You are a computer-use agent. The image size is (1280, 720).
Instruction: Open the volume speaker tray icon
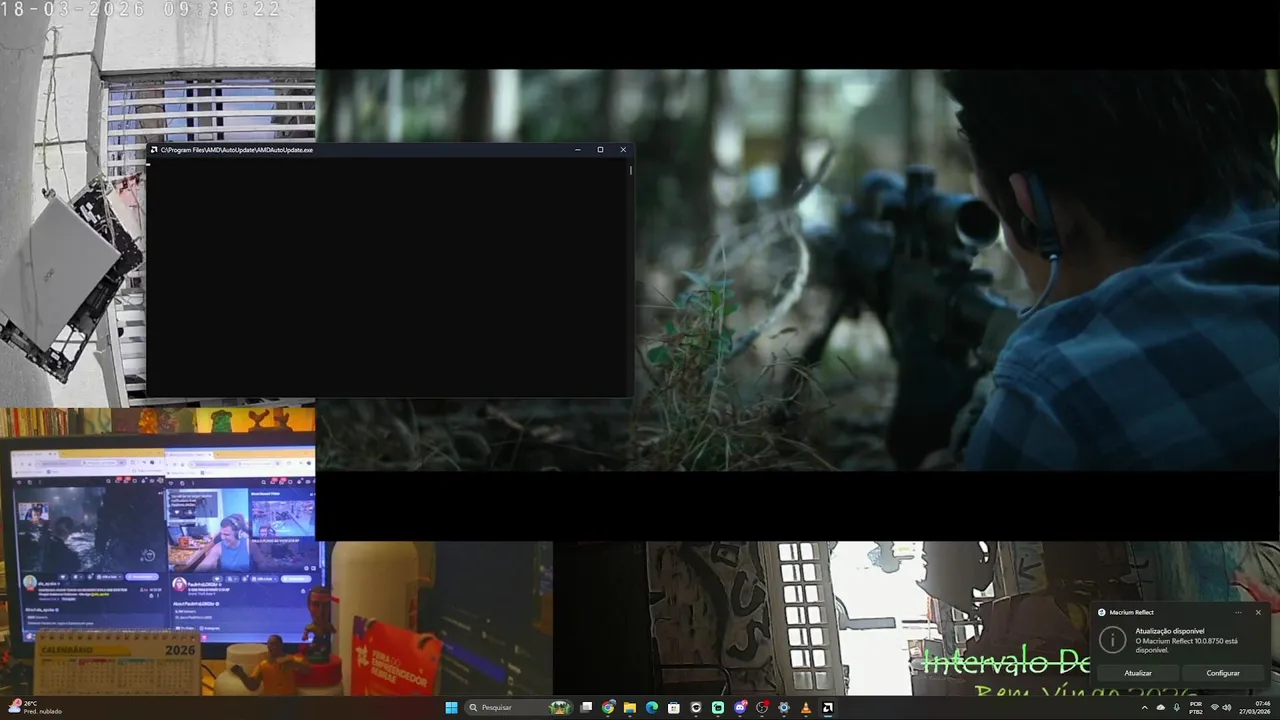1227,707
